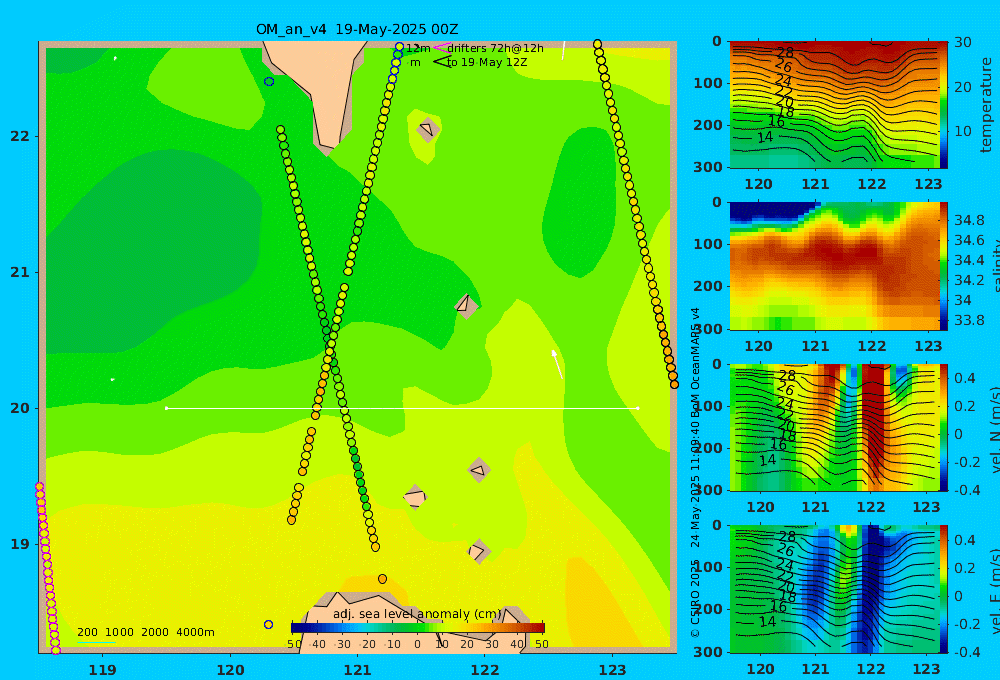Click the "12m" legend label
The height and width of the screenshot is (680, 1000).
pyautogui.click(x=418, y=48)
